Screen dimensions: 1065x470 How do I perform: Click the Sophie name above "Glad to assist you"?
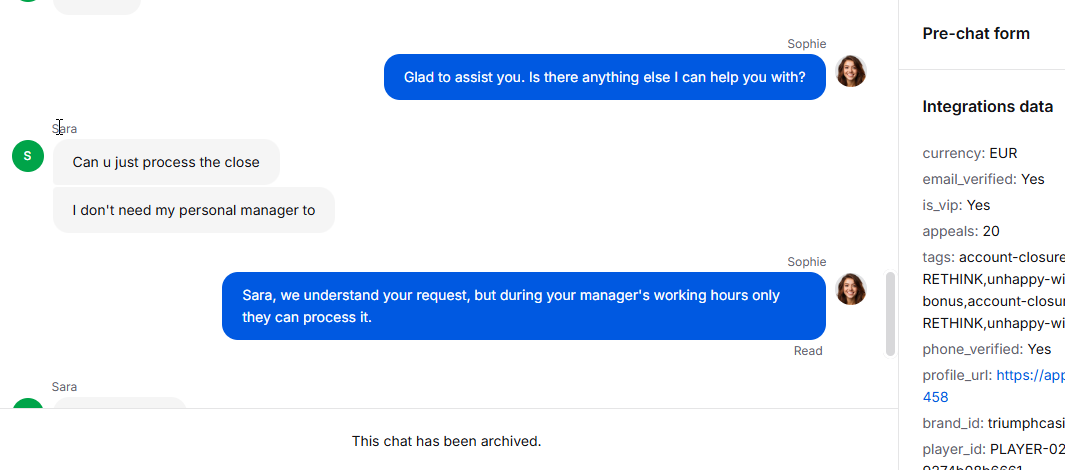click(x=806, y=44)
